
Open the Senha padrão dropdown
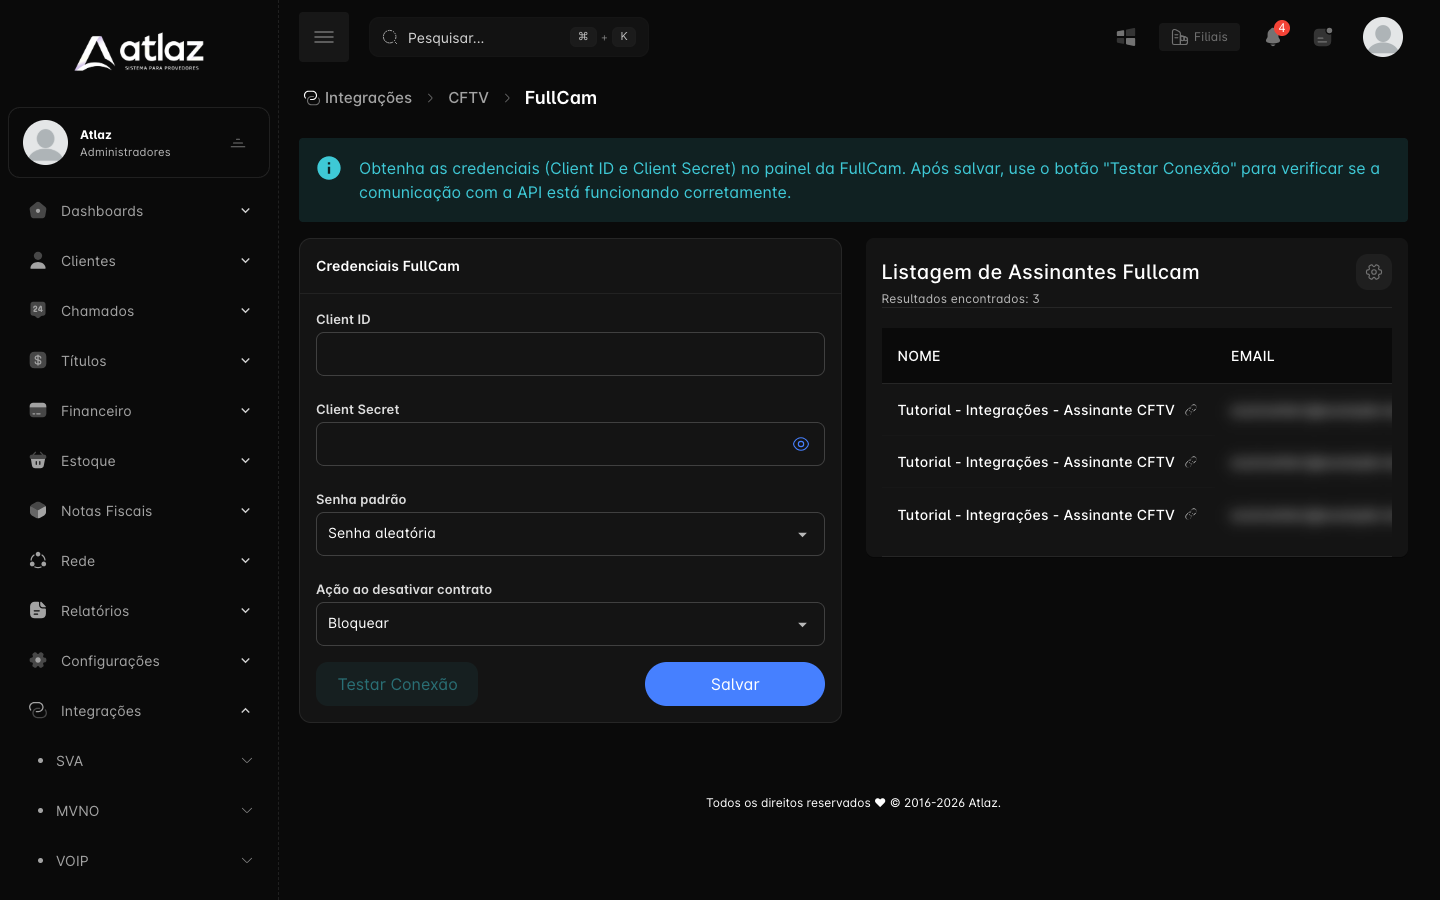[x=570, y=534]
